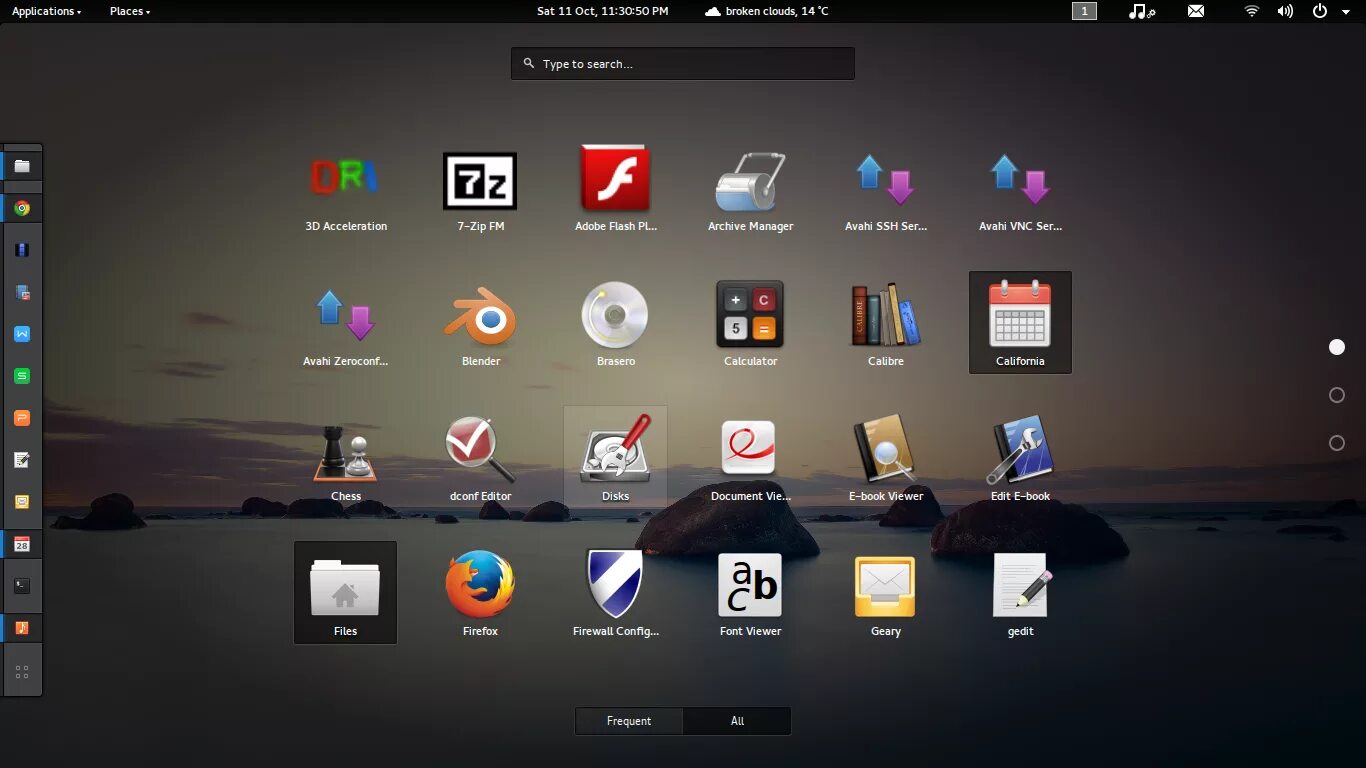Click the Type to search field

pos(683,64)
